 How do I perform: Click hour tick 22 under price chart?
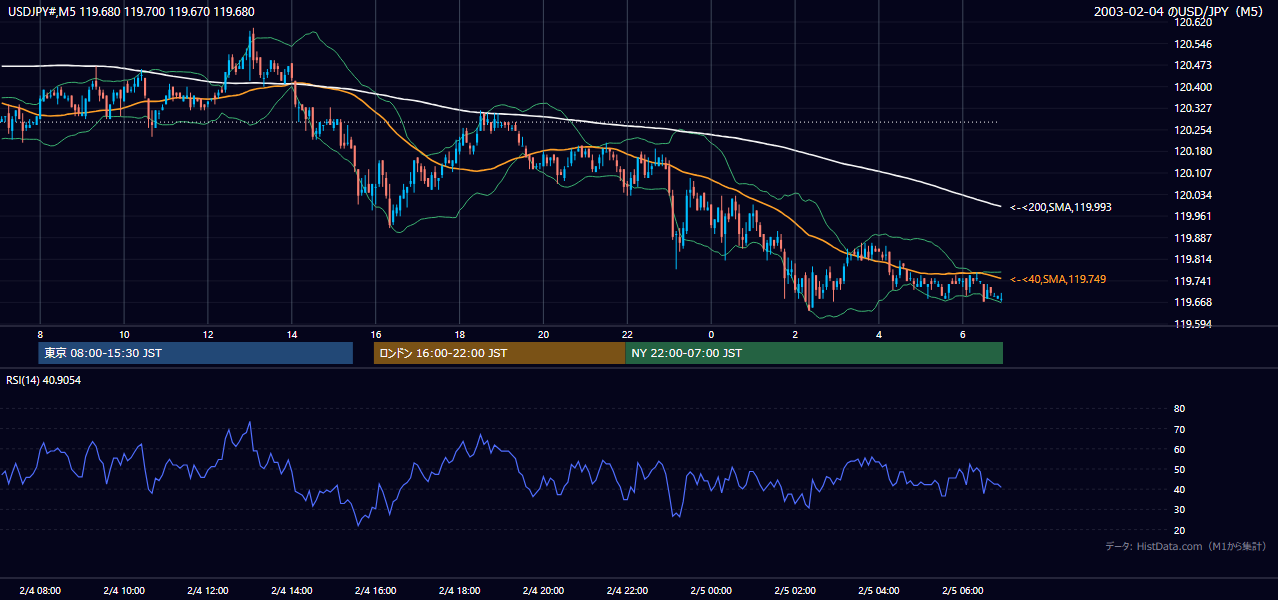pos(627,334)
